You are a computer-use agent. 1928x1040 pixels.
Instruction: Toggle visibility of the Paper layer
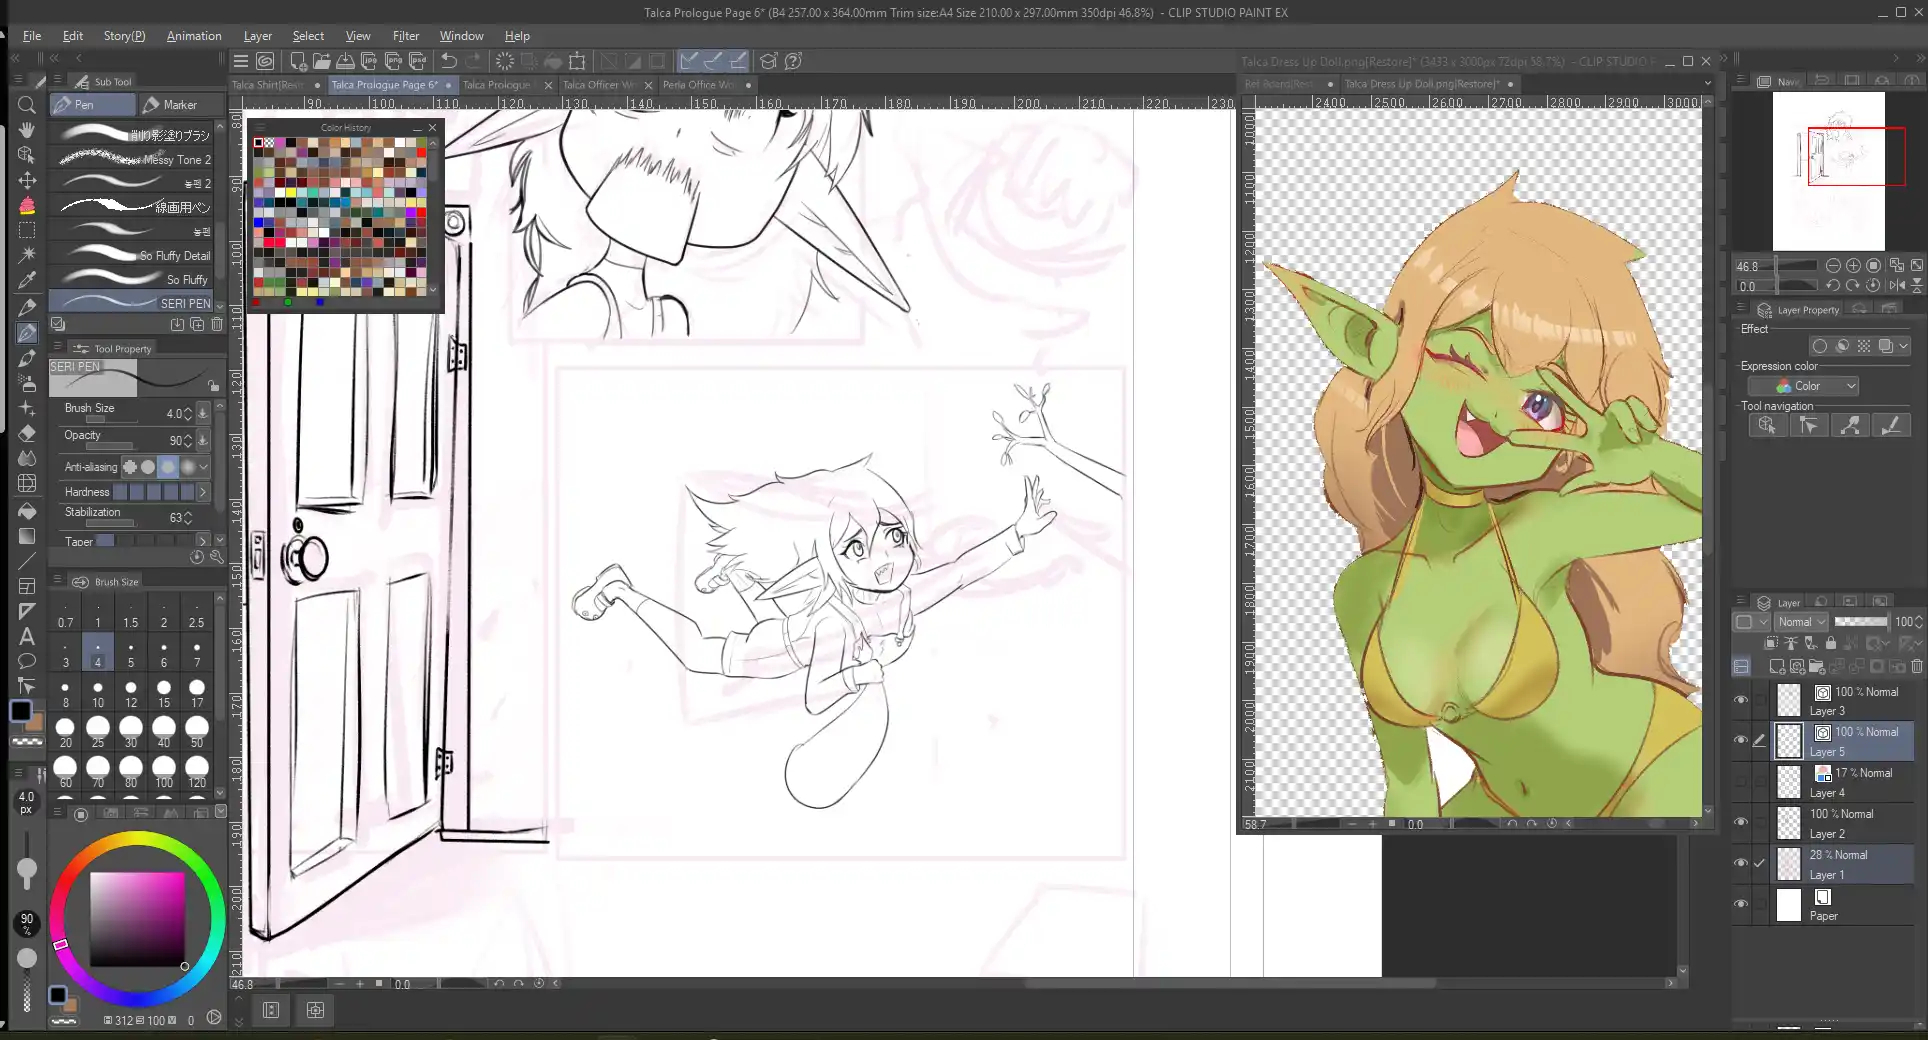coord(1741,904)
